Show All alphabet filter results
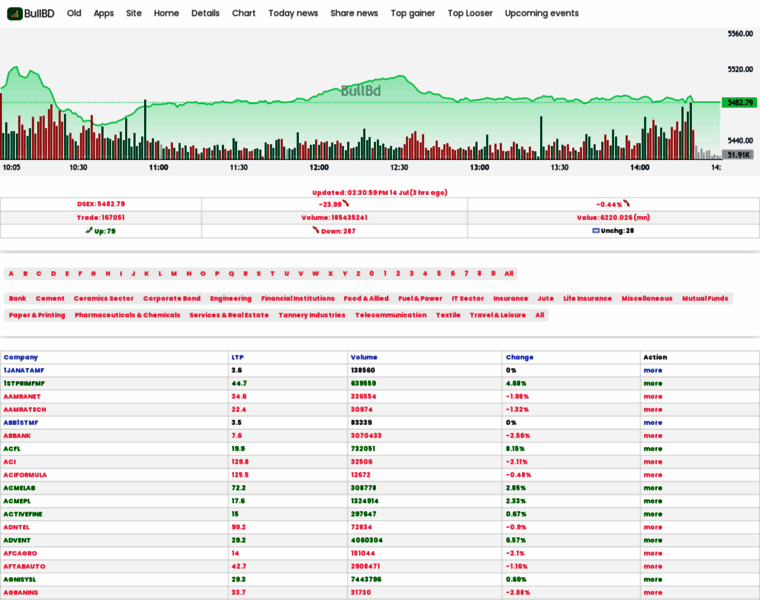The image size is (760, 600). pos(508,273)
